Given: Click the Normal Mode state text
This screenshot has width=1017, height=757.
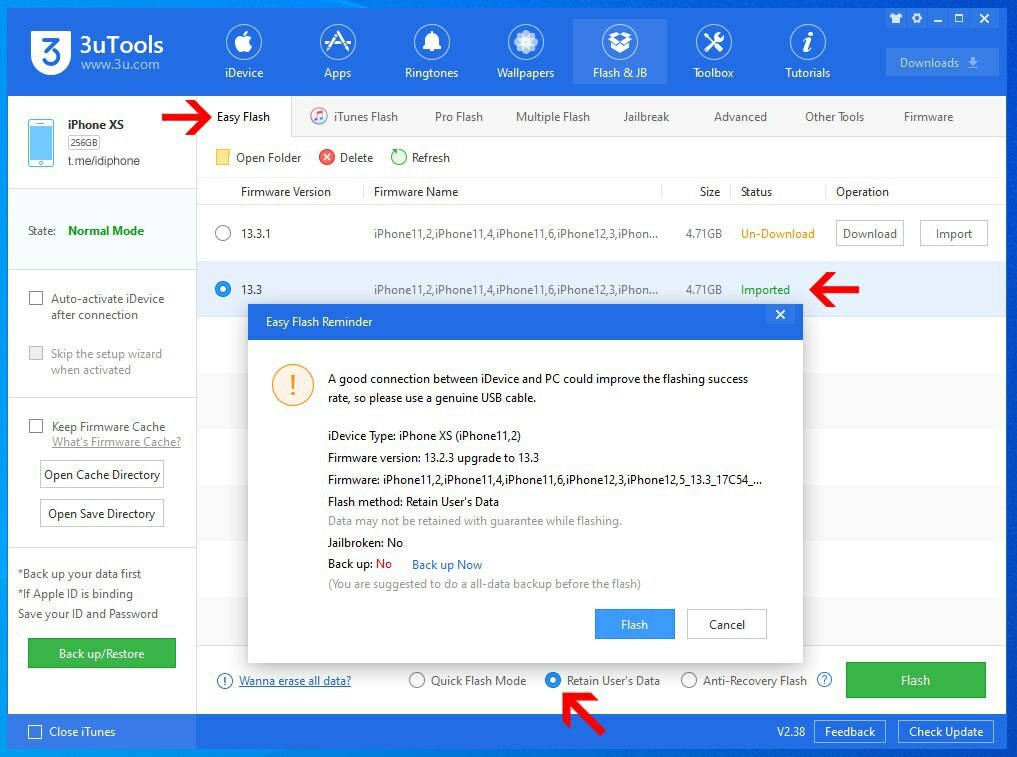Looking at the screenshot, I should 106,230.
